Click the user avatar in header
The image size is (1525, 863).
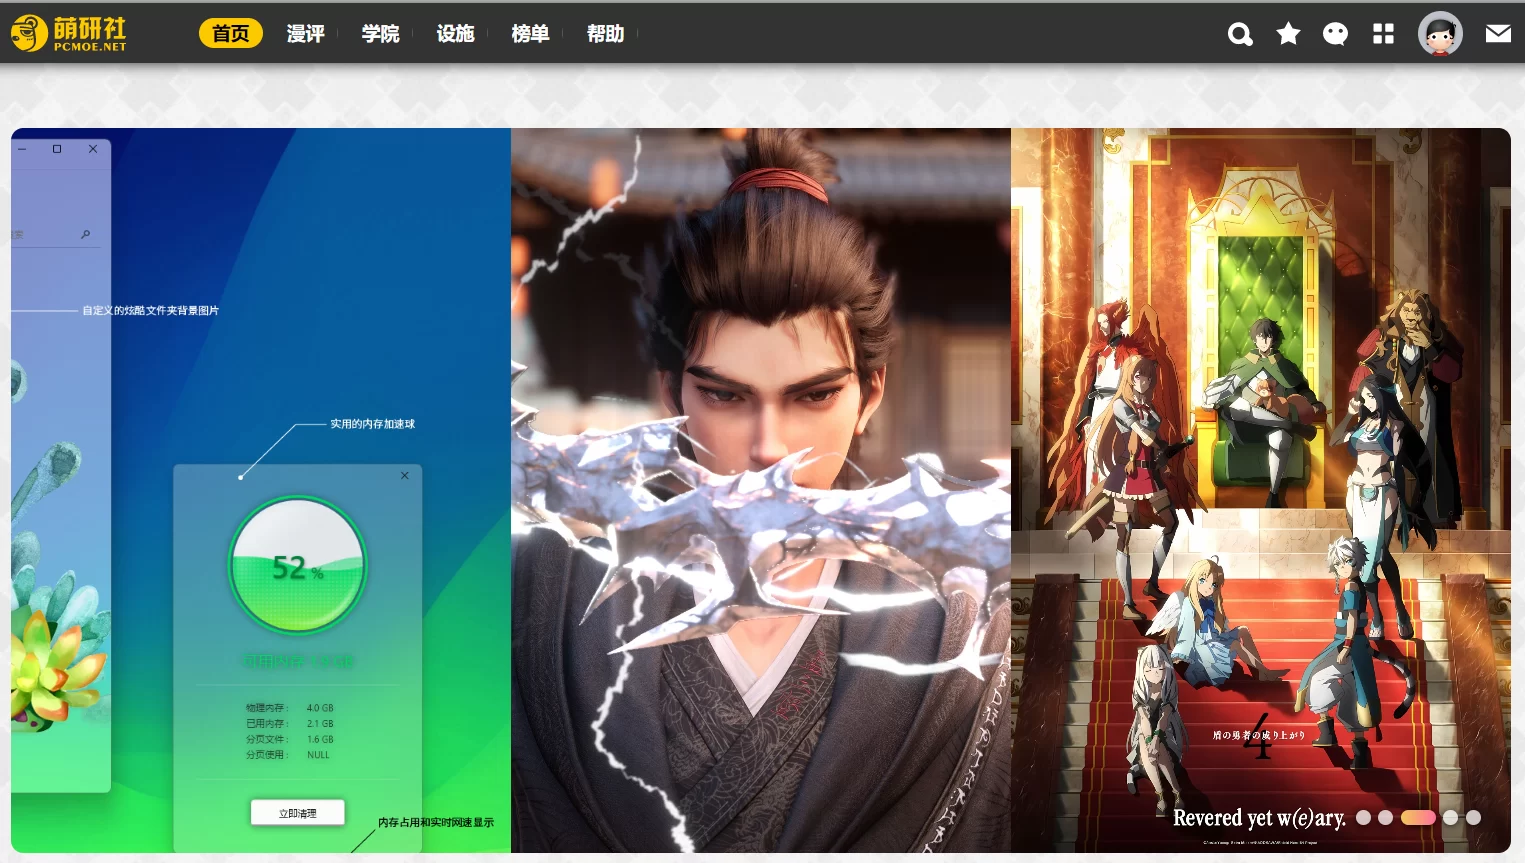coord(1440,34)
